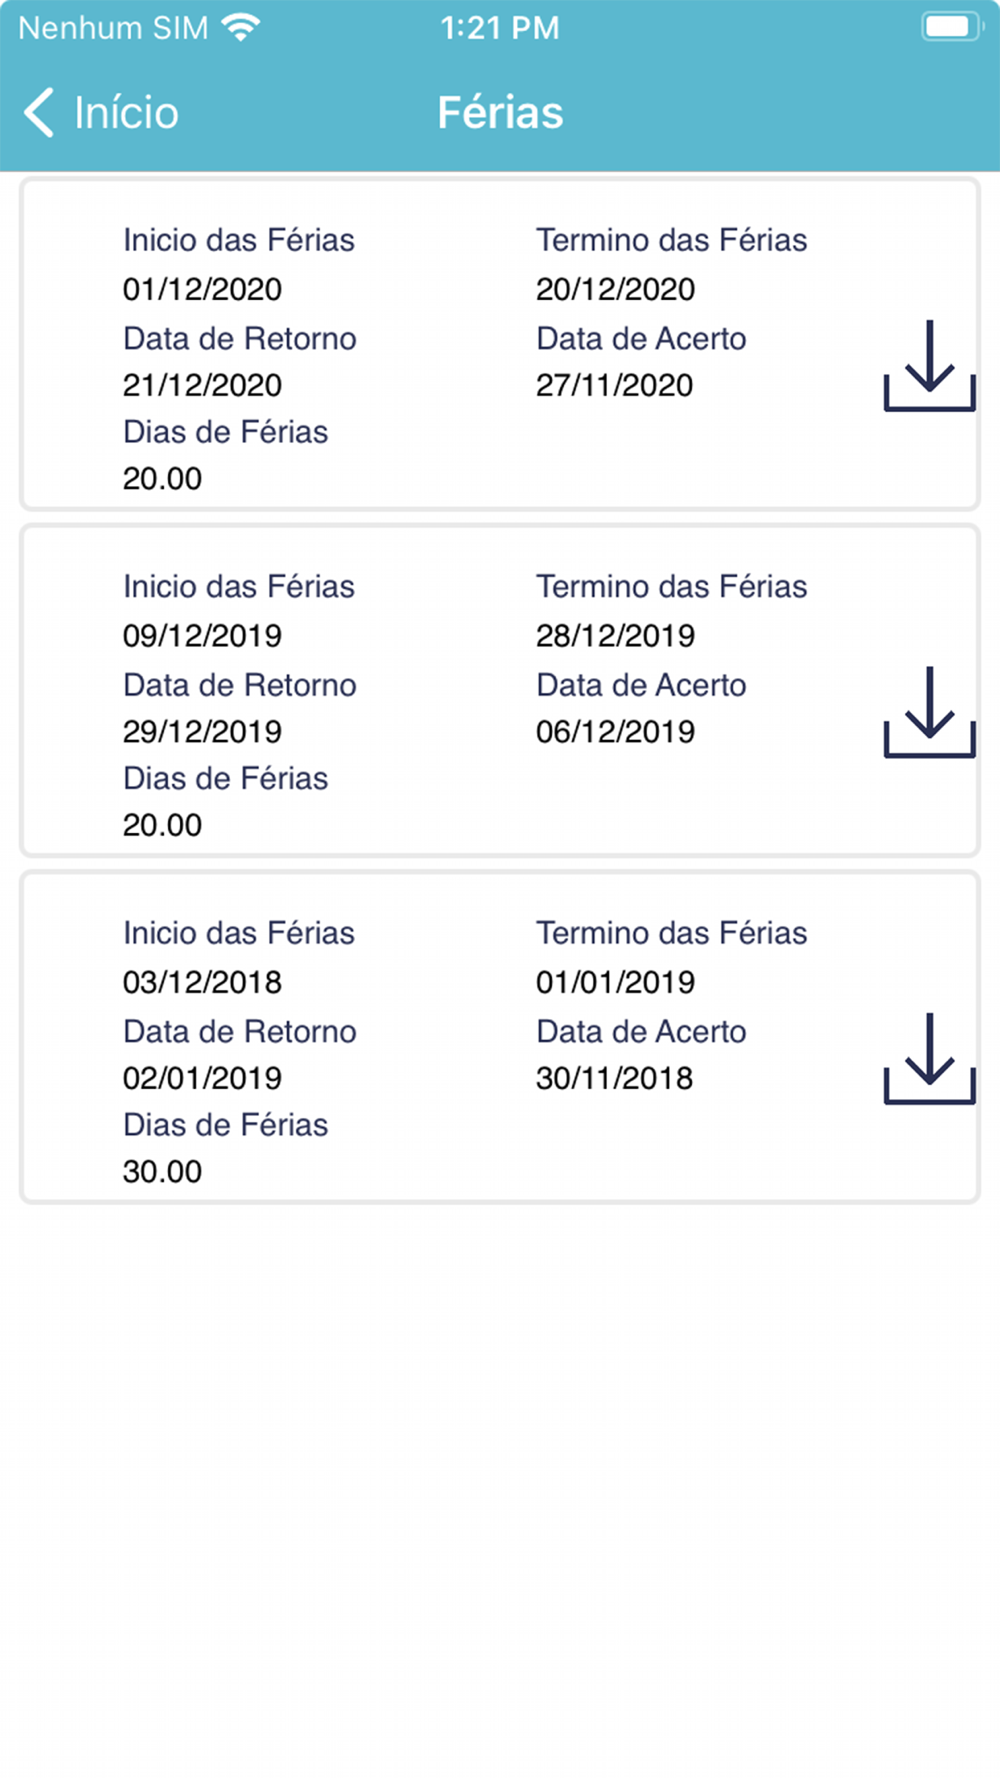Select end date 20/12/2020
1000x1778 pixels.
click(615, 289)
